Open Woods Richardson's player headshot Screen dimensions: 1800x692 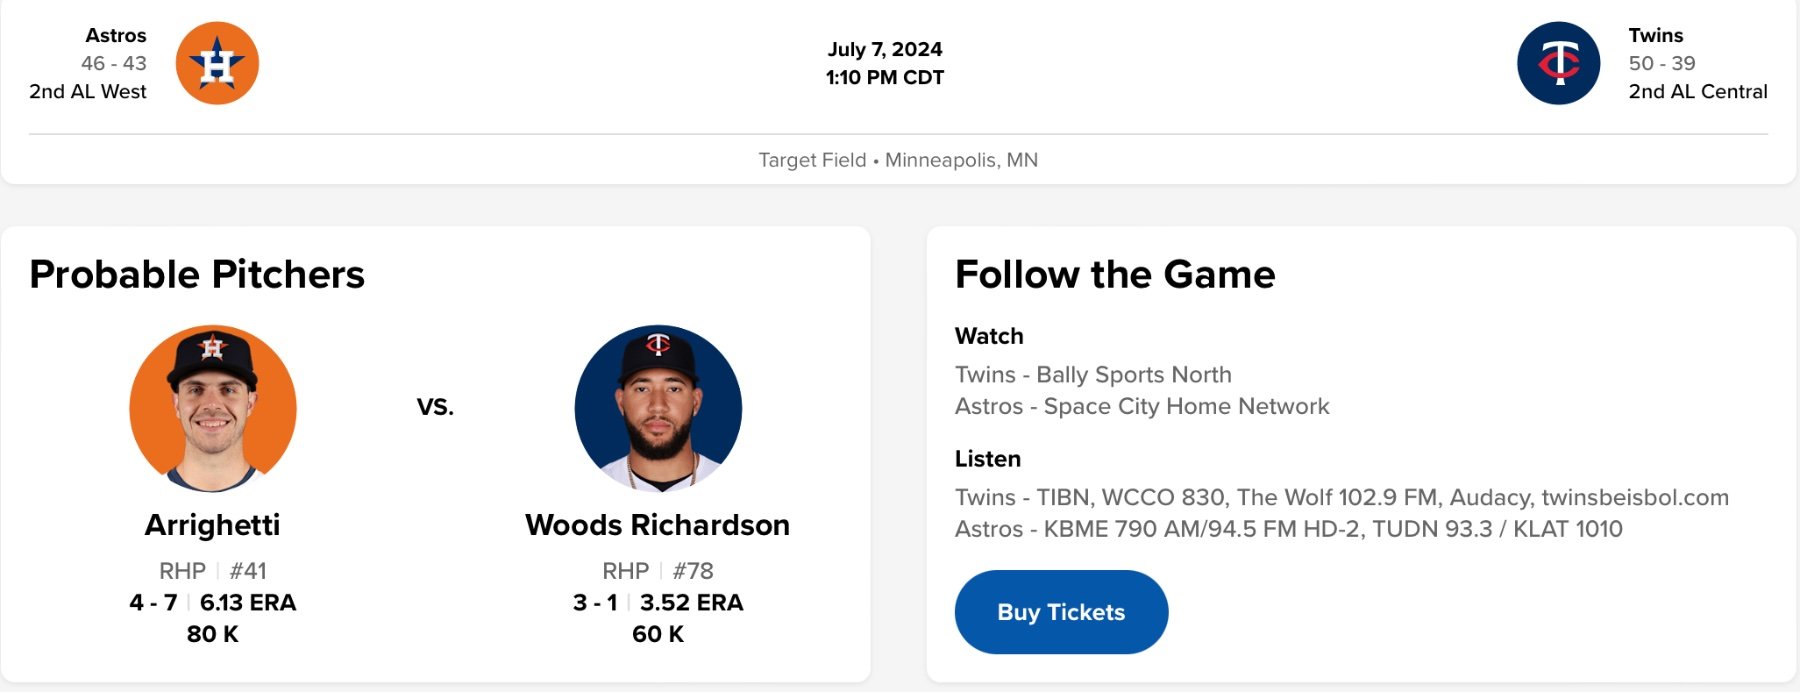coord(658,408)
